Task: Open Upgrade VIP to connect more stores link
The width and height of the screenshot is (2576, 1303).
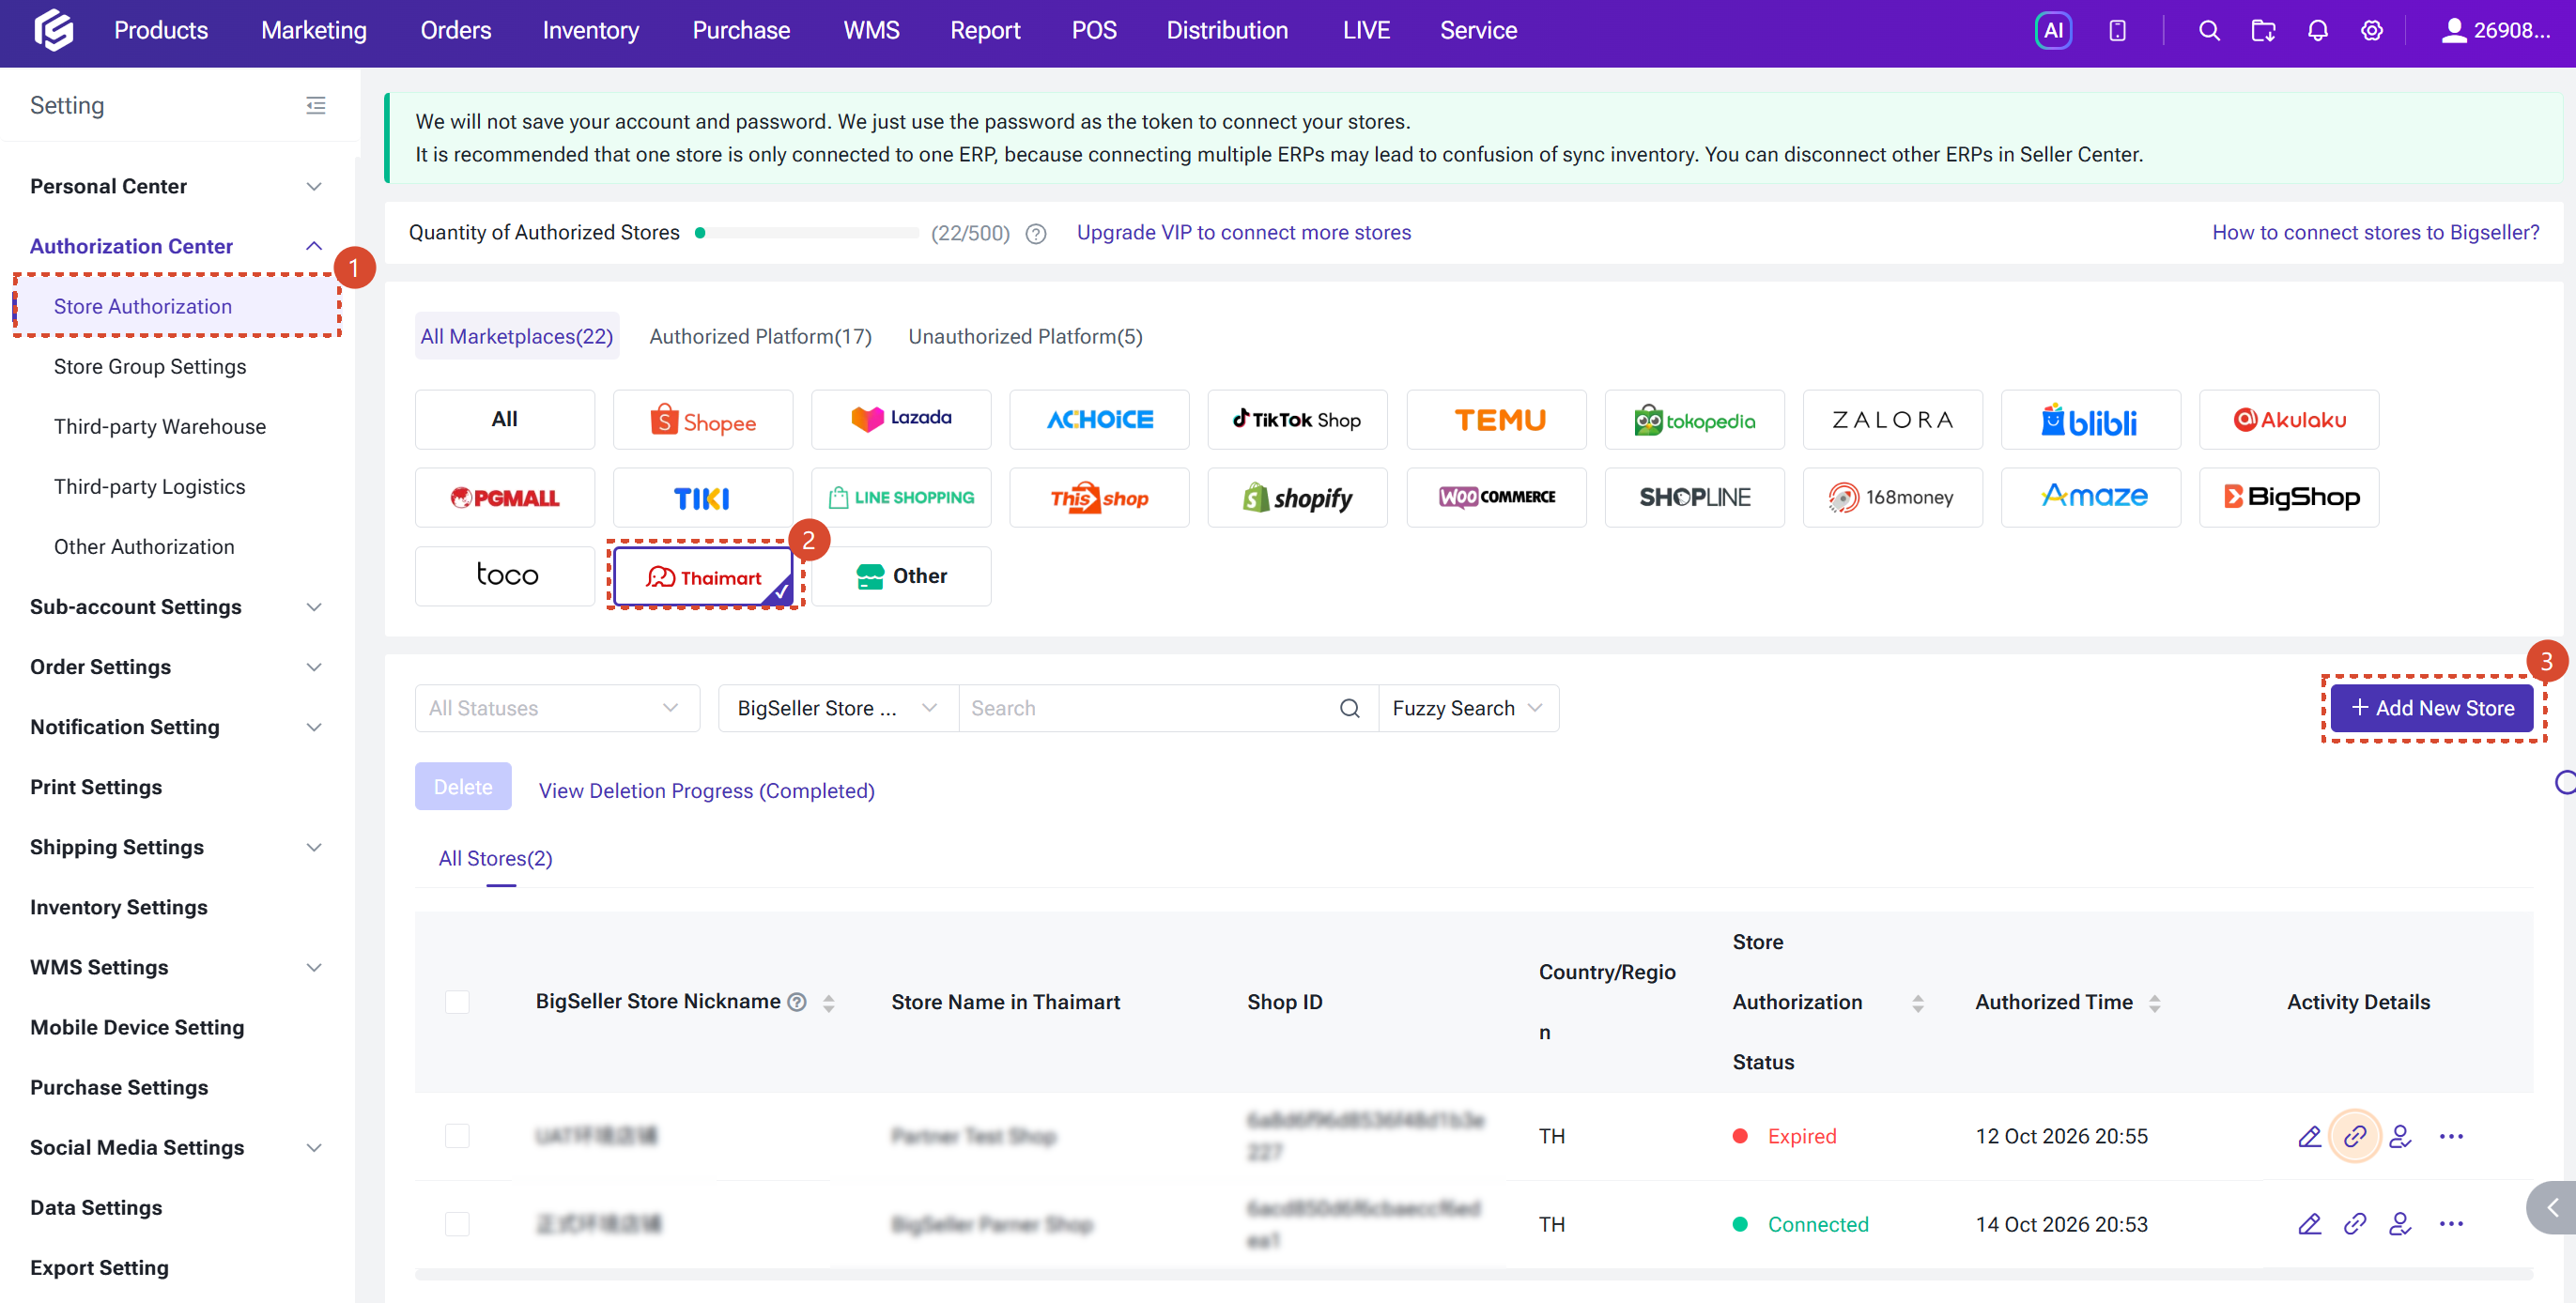Action: pyautogui.click(x=1243, y=232)
